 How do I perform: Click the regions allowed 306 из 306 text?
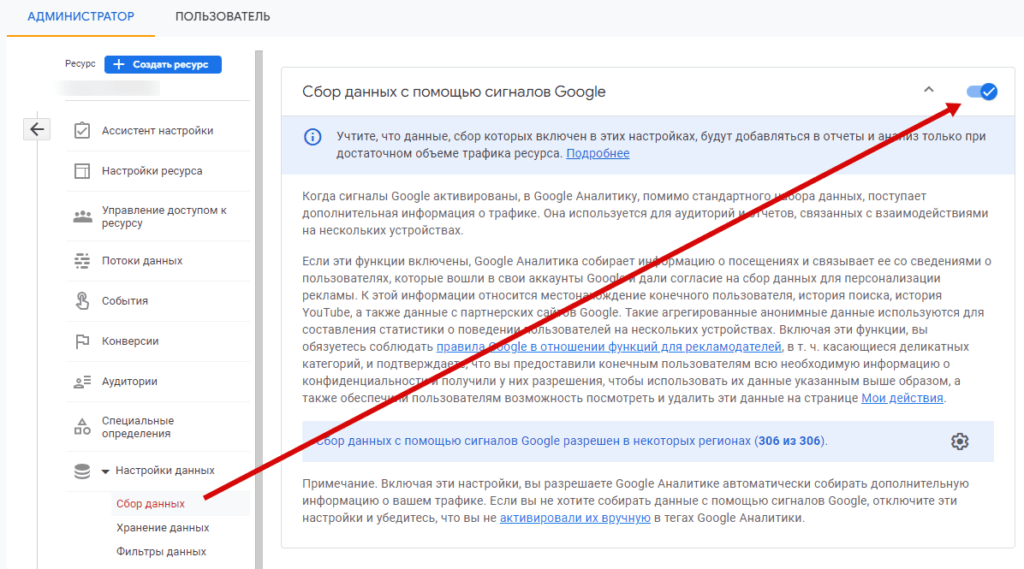tap(571, 441)
